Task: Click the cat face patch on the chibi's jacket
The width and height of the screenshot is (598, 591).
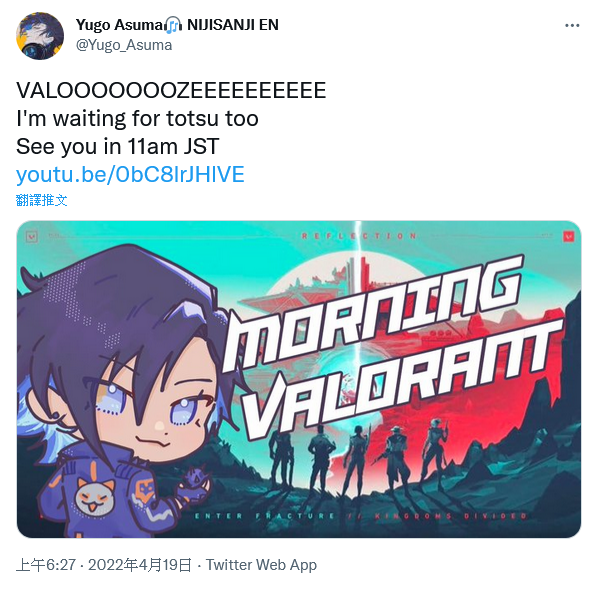Action: 94,496
